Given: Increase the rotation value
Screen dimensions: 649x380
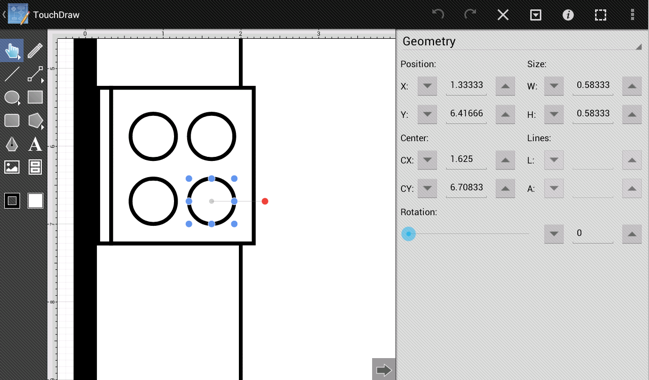Looking at the screenshot, I should (632, 234).
